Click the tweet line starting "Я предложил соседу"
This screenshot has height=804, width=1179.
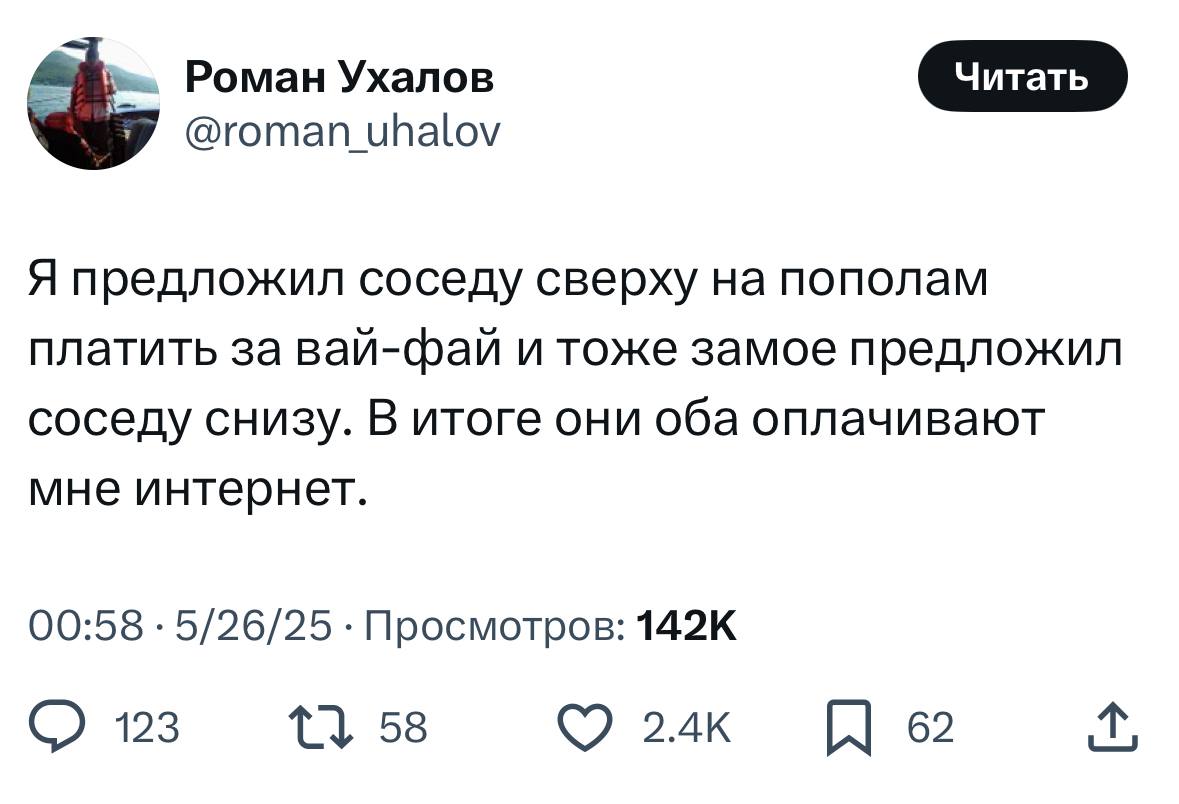pos(508,281)
